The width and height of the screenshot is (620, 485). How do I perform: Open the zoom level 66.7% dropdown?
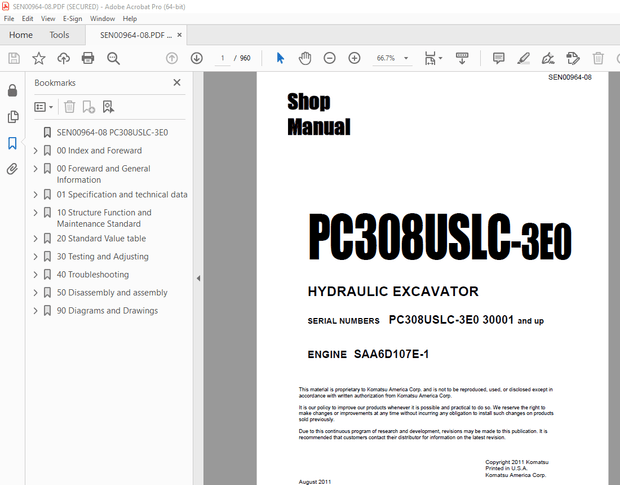(406, 59)
